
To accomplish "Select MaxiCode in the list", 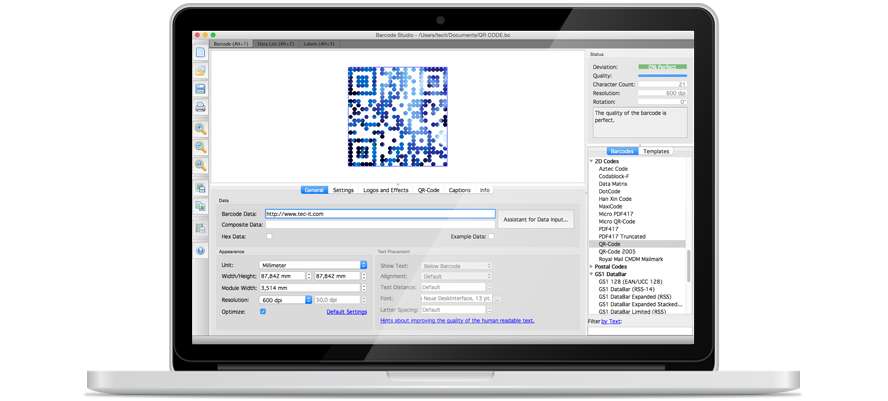I will (x=610, y=206).
